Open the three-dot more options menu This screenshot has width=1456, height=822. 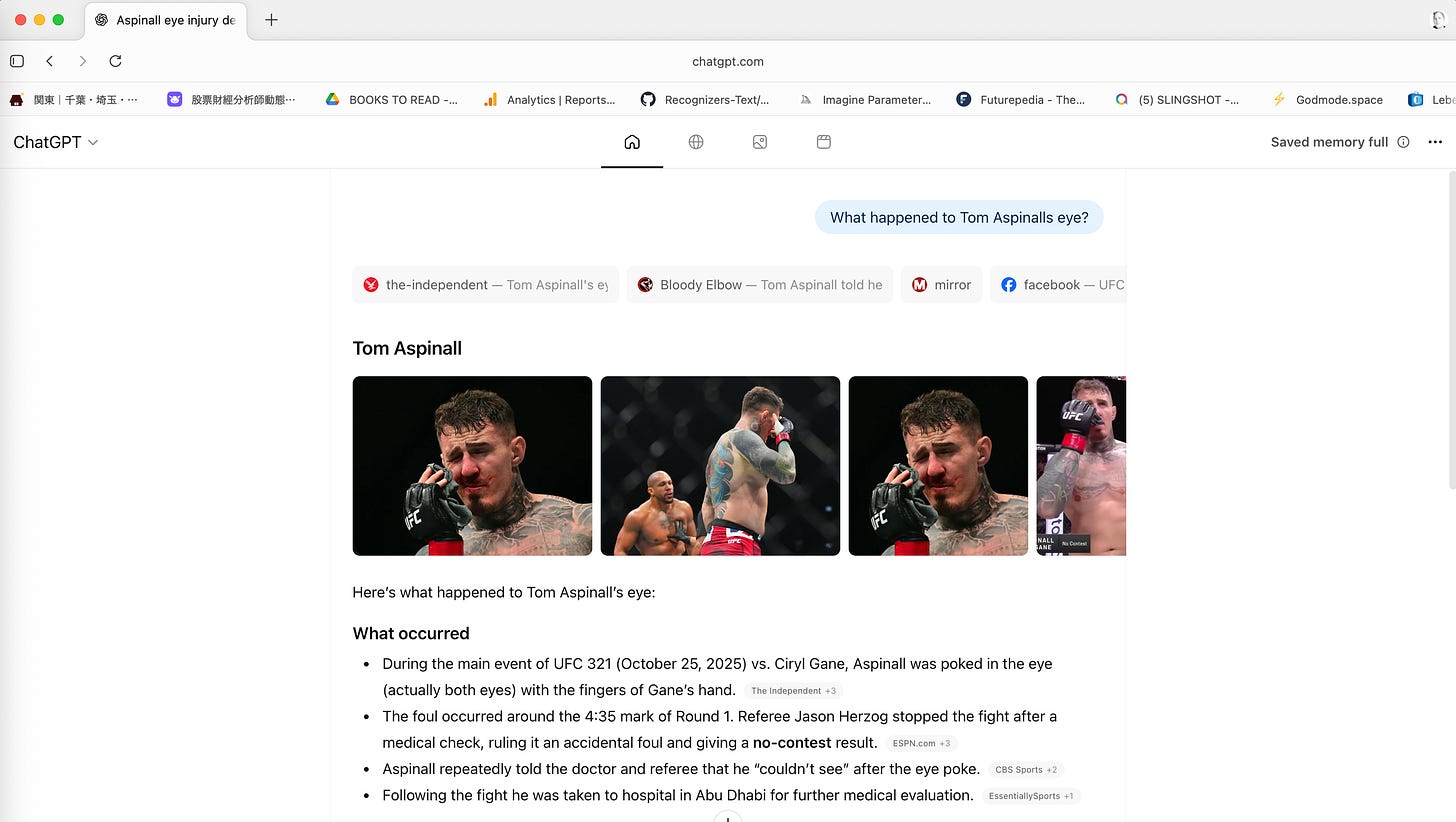1435,142
